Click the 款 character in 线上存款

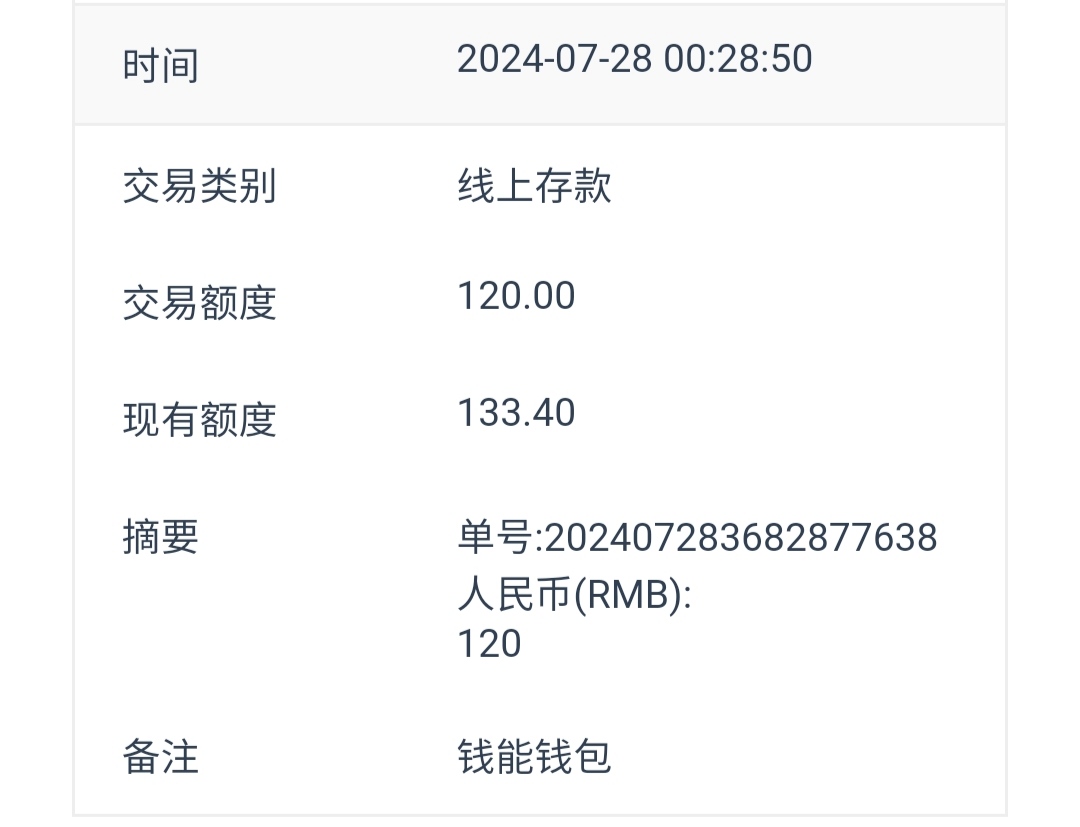592,187
